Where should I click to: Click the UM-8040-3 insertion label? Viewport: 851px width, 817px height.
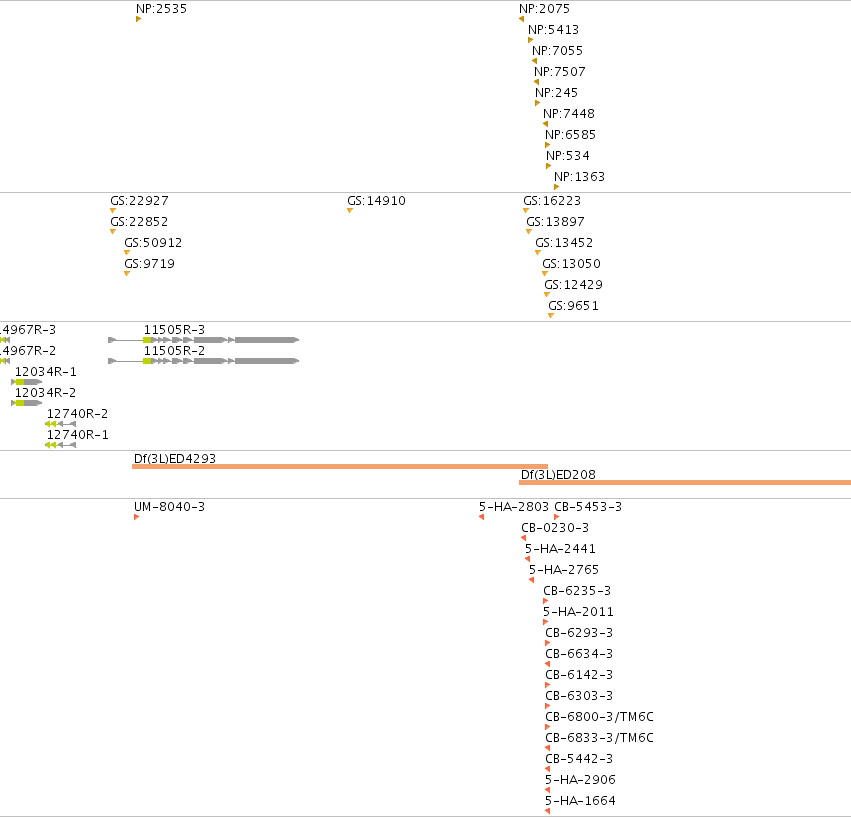pos(169,507)
